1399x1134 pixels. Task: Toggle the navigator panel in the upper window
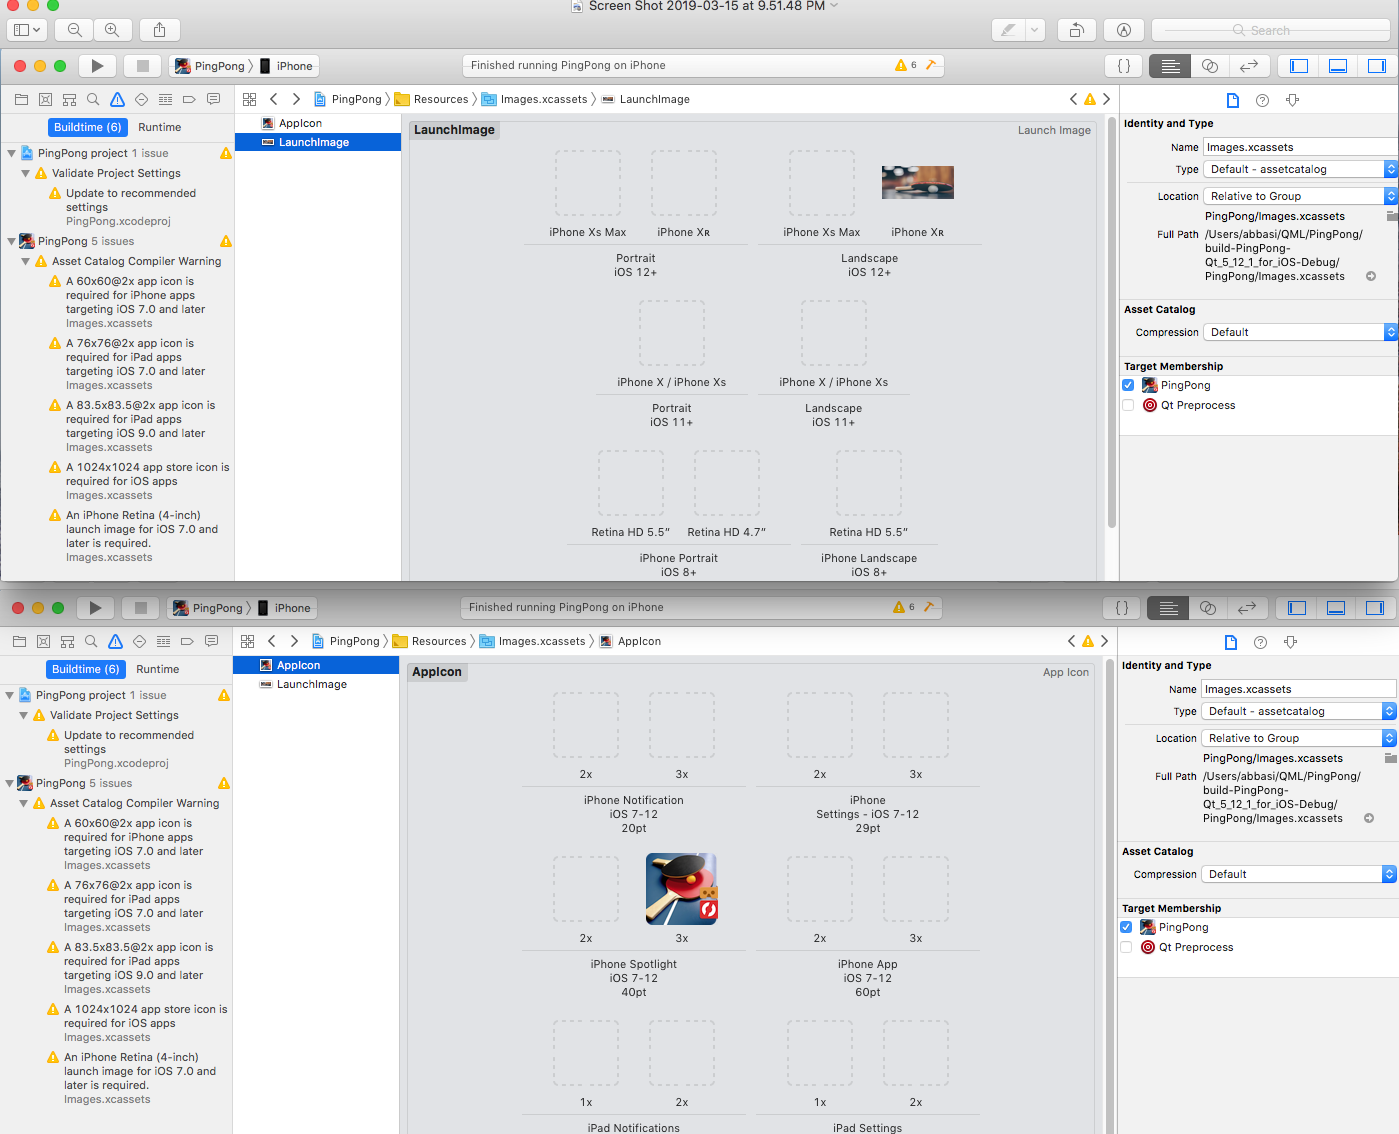pyautogui.click(x=1299, y=66)
